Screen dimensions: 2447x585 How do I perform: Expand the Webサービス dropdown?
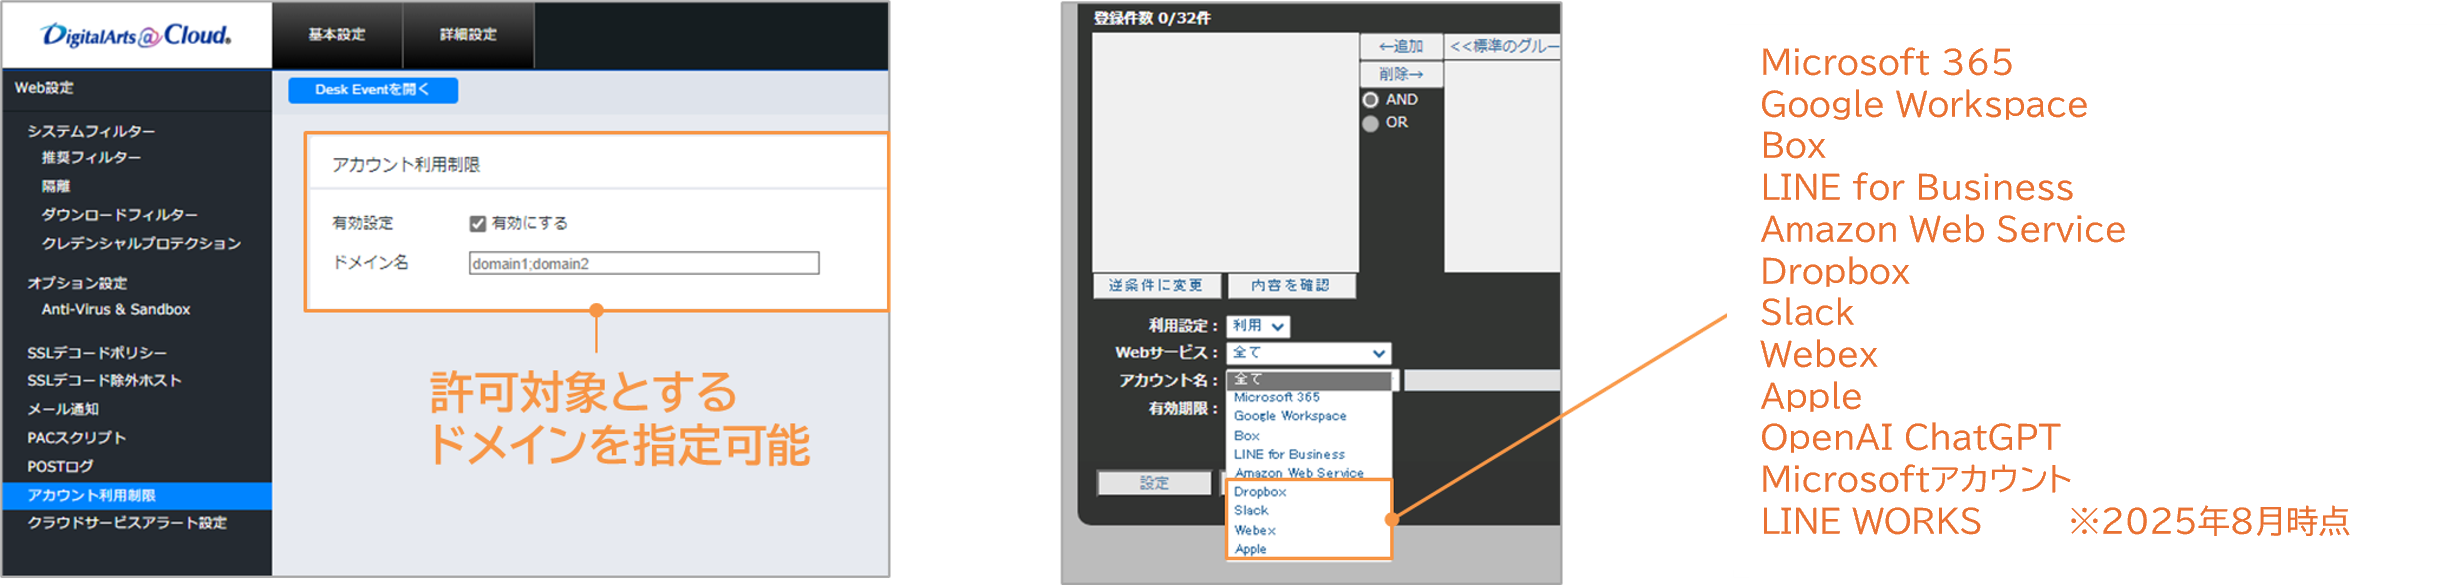[1308, 353]
